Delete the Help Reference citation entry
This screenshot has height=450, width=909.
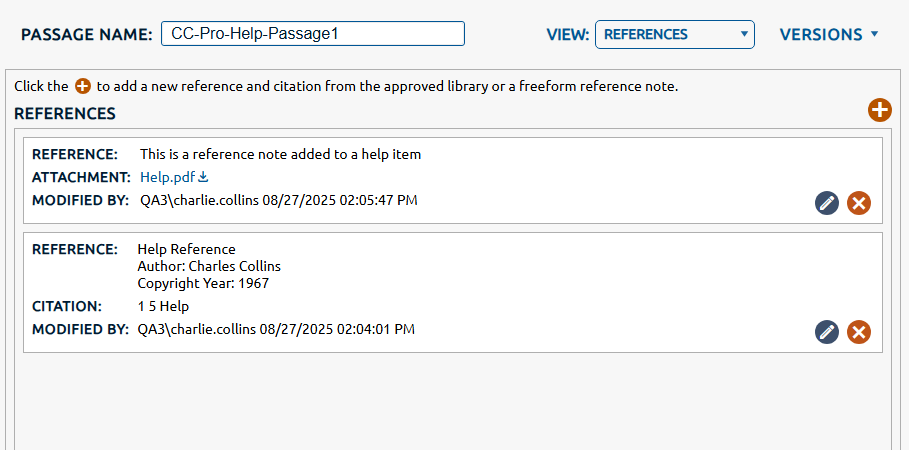(858, 332)
